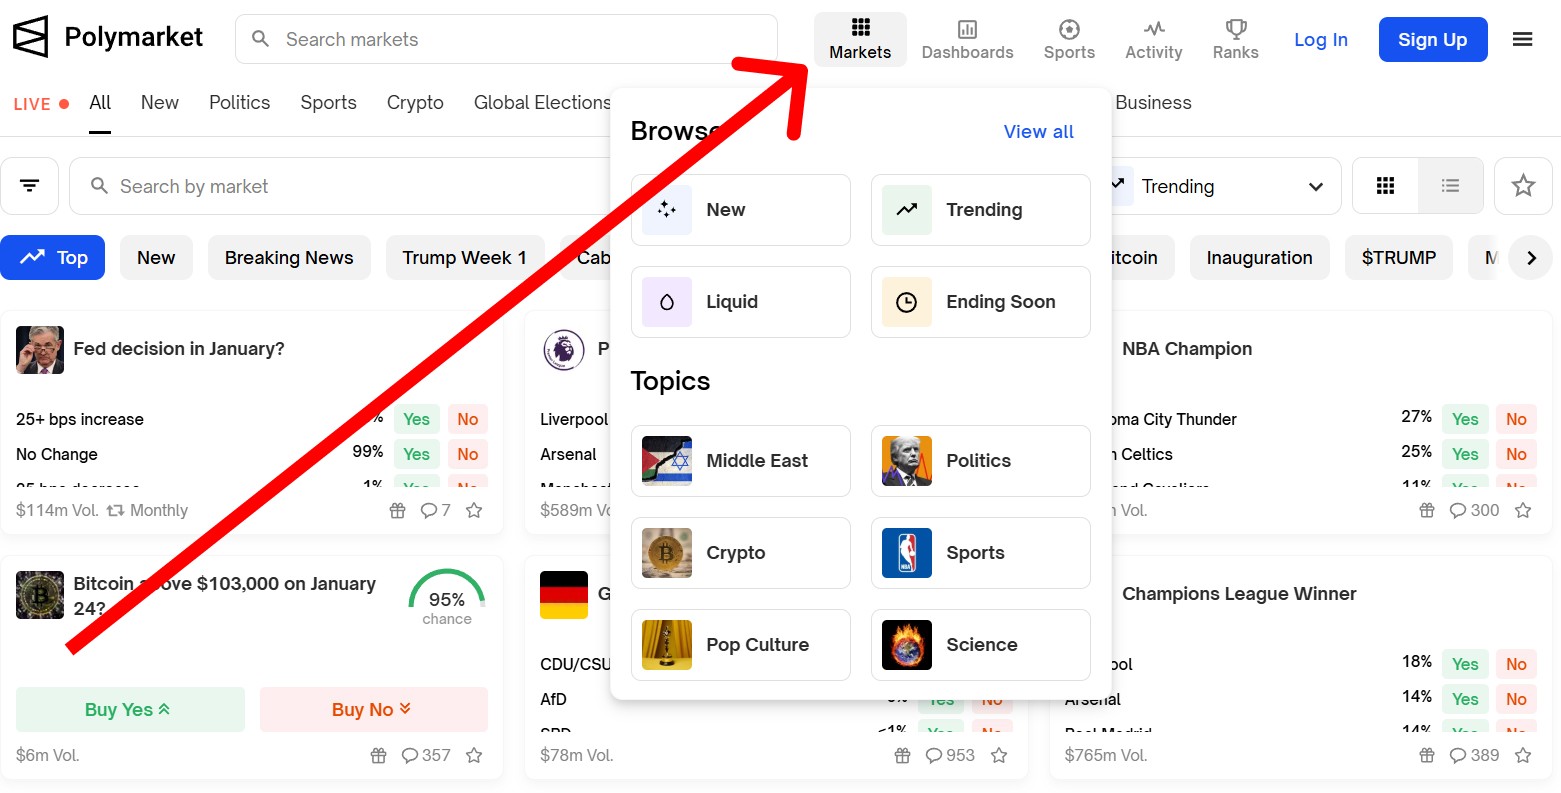Select the All category tab
The height and width of the screenshot is (793, 1561).
(x=100, y=103)
